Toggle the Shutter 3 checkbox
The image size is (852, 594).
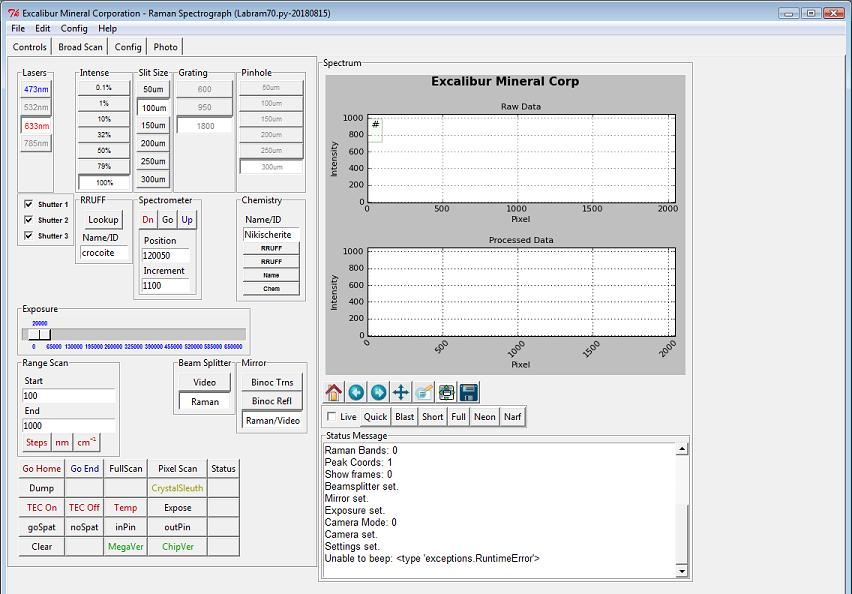[x=29, y=236]
